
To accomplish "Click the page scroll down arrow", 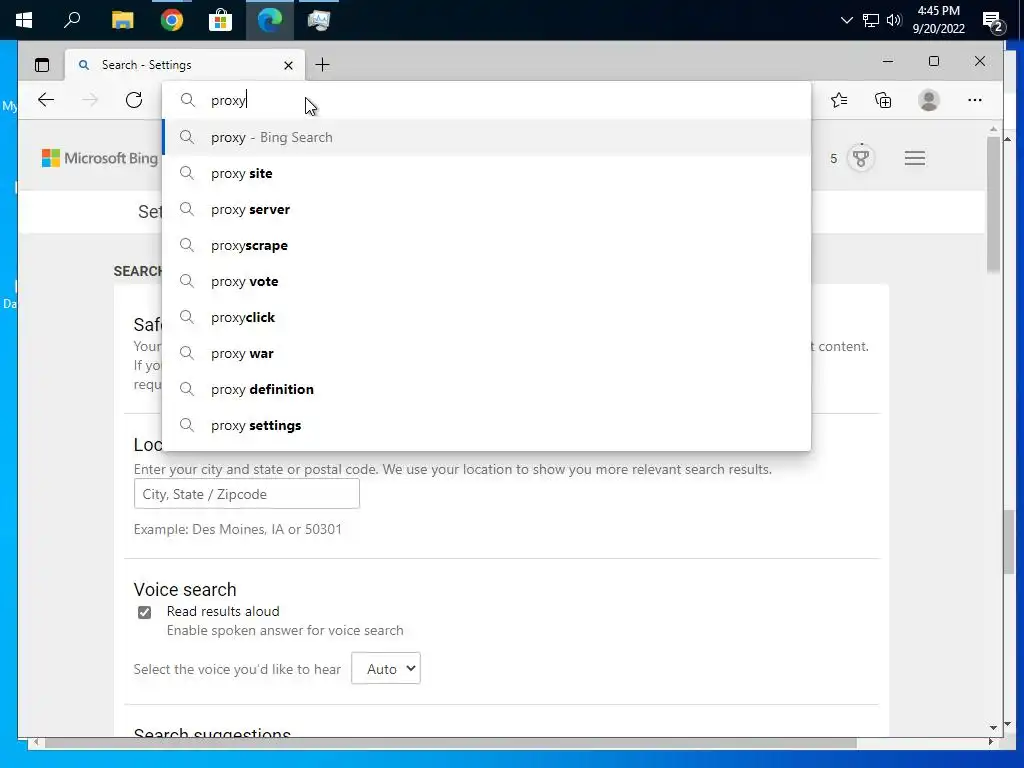I will coord(993,728).
